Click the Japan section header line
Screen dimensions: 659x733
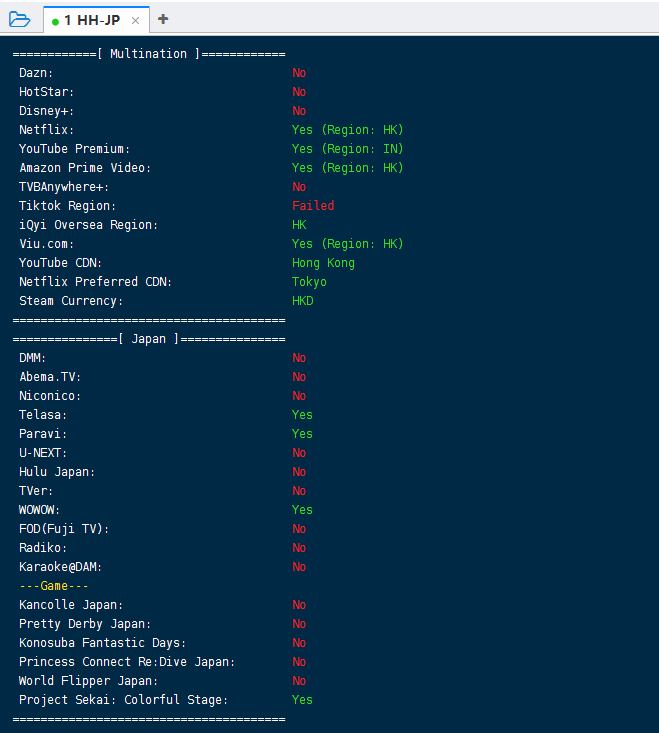point(149,339)
